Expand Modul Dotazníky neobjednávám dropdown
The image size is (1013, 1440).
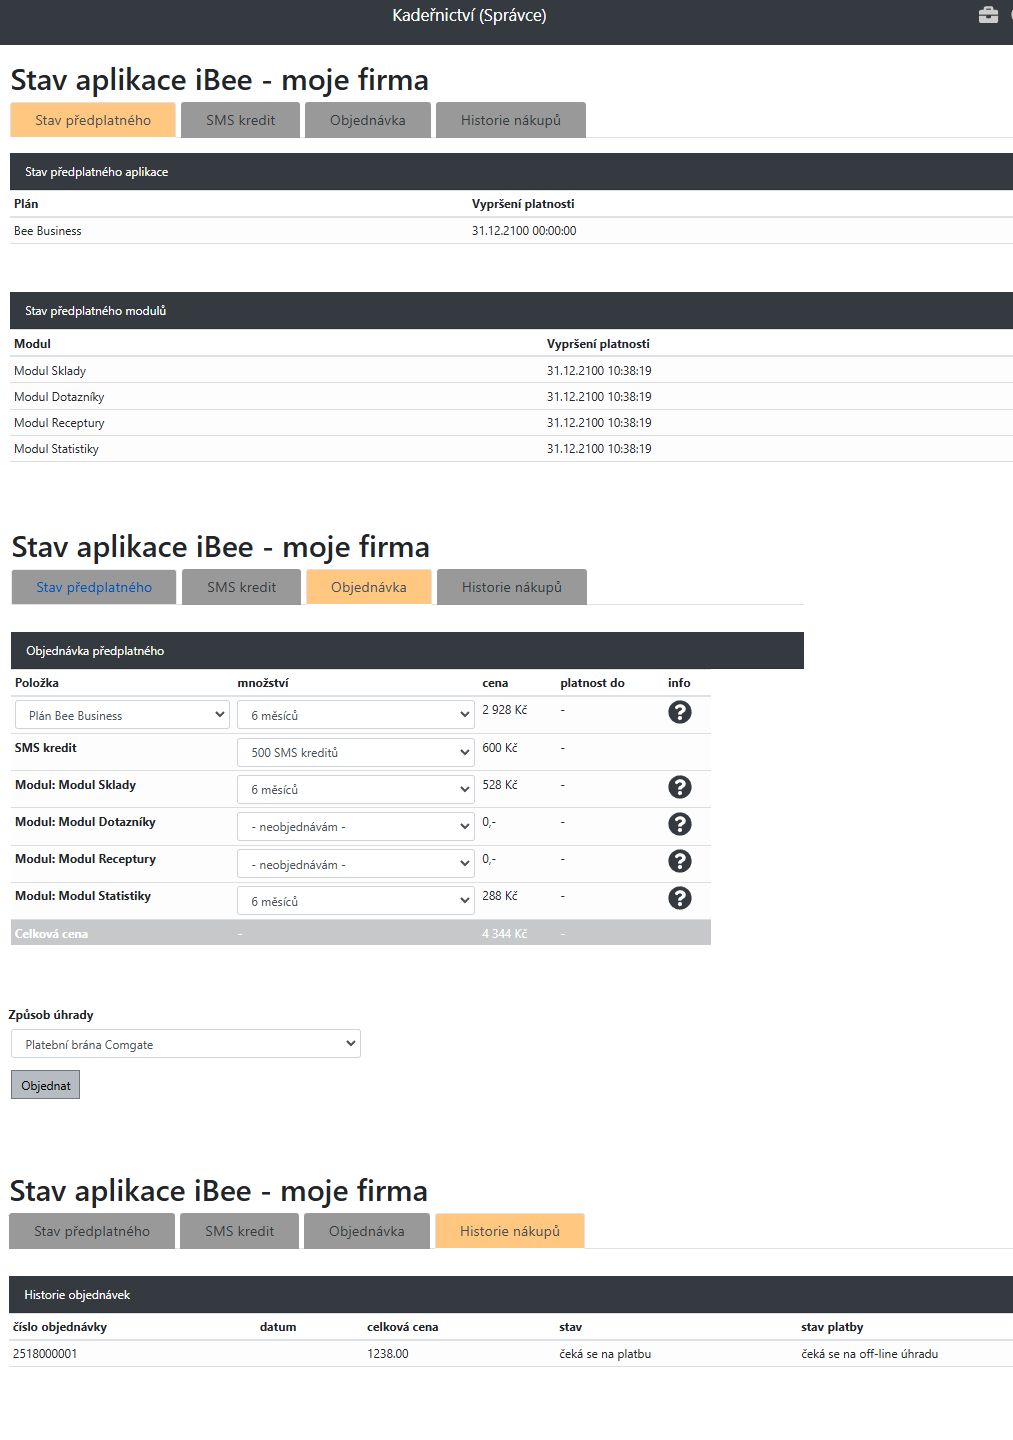coord(355,826)
